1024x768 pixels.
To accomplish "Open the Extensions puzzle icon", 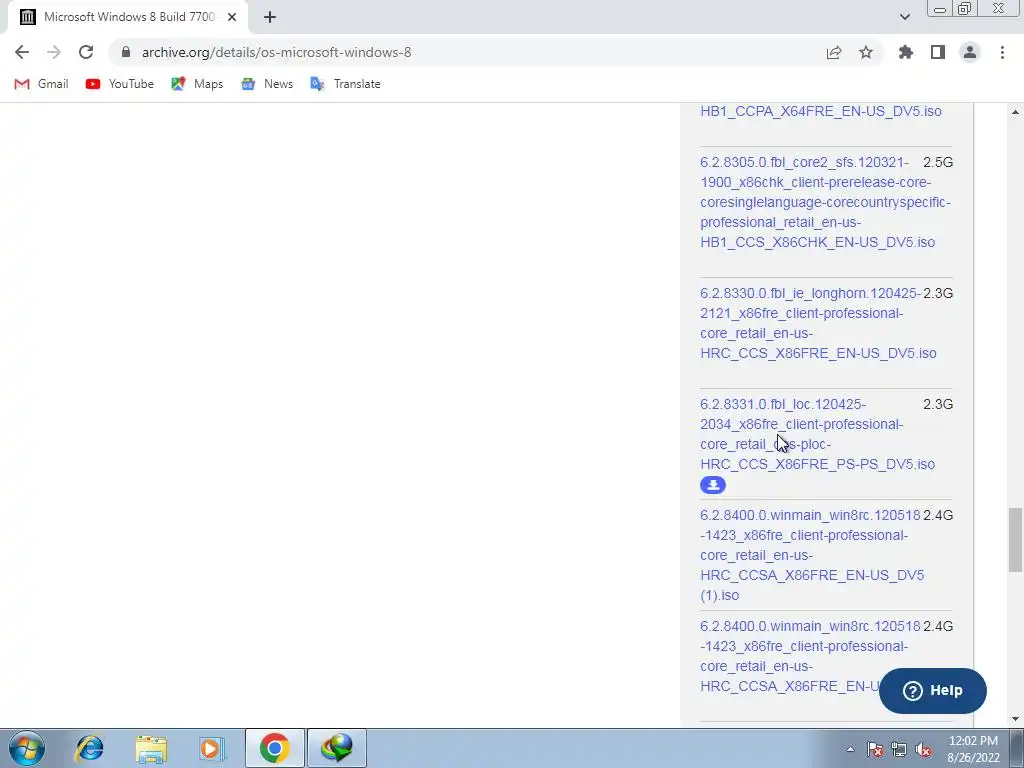I will tap(906, 52).
